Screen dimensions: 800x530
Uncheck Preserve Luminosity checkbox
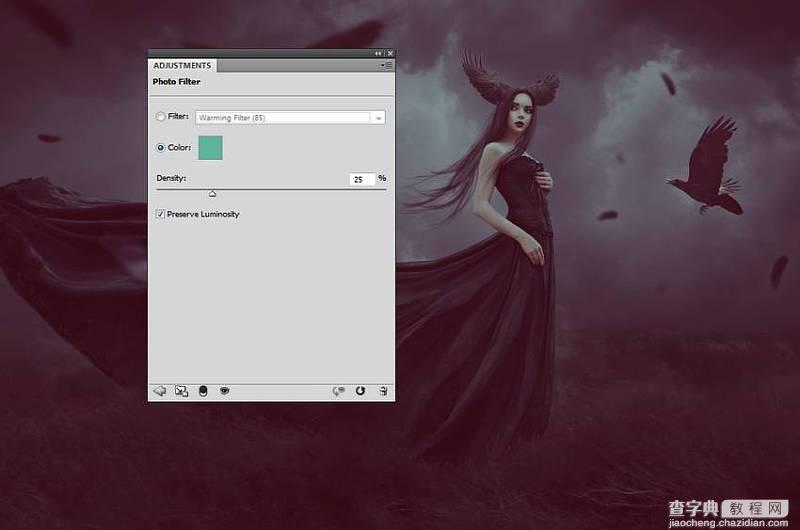[161, 214]
